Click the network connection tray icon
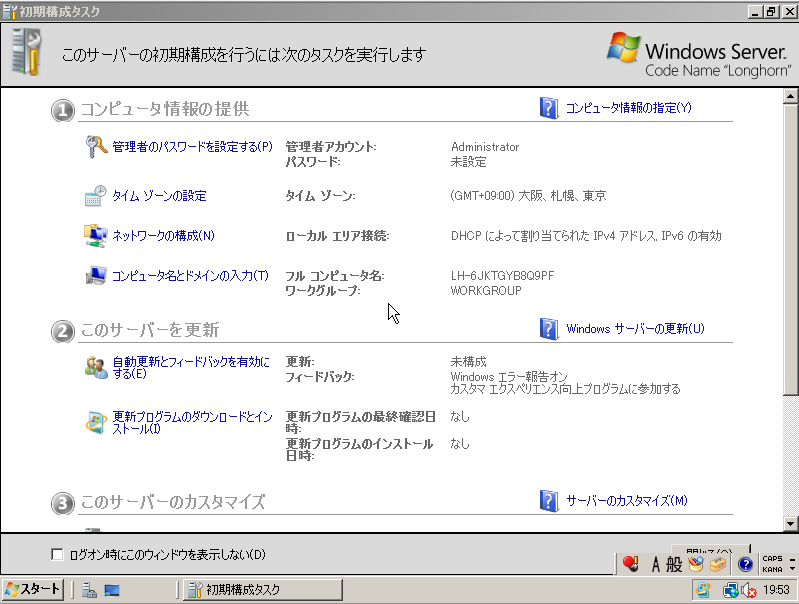The width and height of the screenshot is (799, 604). point(730,590)
